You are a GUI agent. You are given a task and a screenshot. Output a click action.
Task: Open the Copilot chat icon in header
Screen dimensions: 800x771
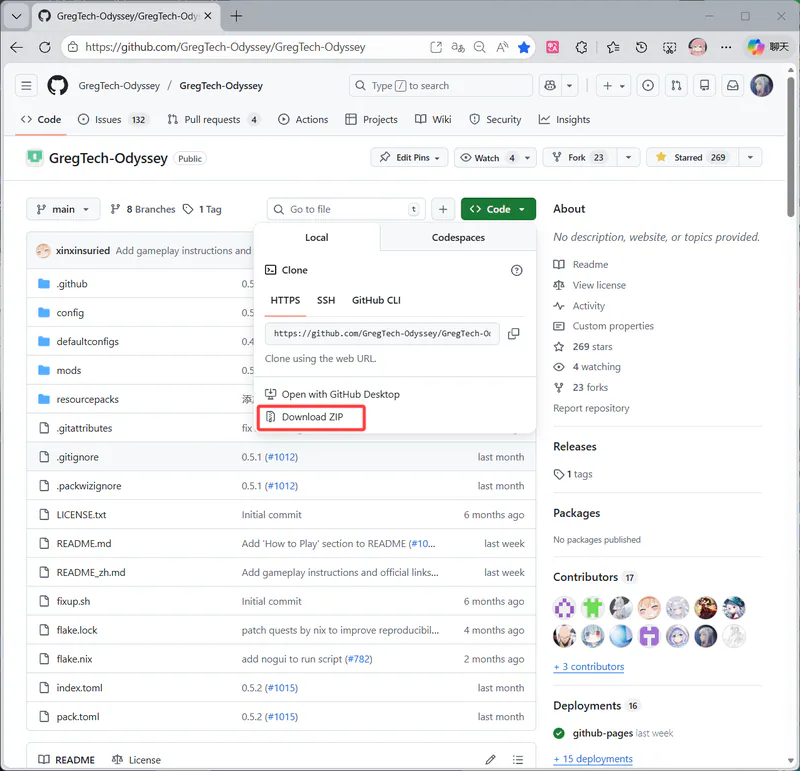[x=550, y=86]
